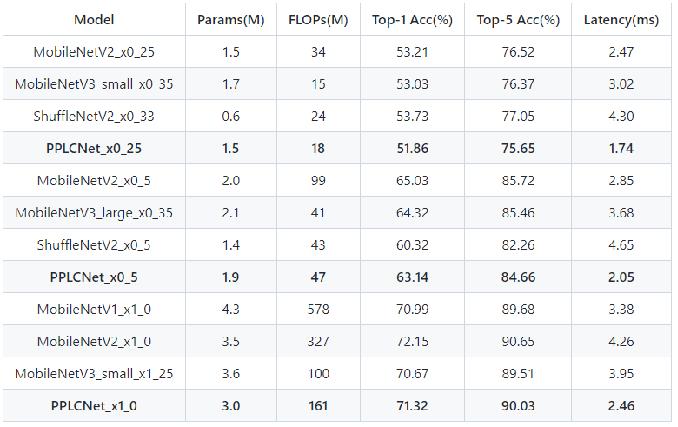Screen dimensions: 678x427
Task: Click the MobileNetV2_x1_0 model name
Action: pyautogui.click(x=94, y=341)
